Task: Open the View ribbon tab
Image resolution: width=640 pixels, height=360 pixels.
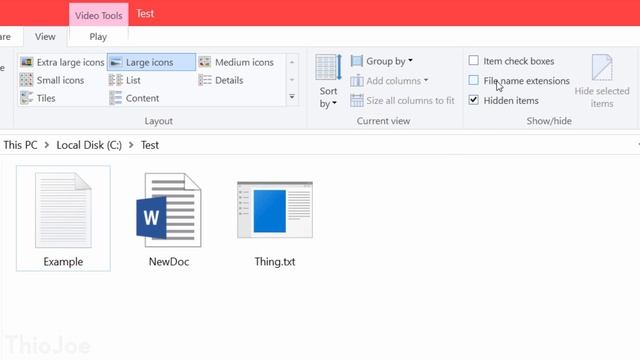Action: pyautogui.click(x=45, y=37)
